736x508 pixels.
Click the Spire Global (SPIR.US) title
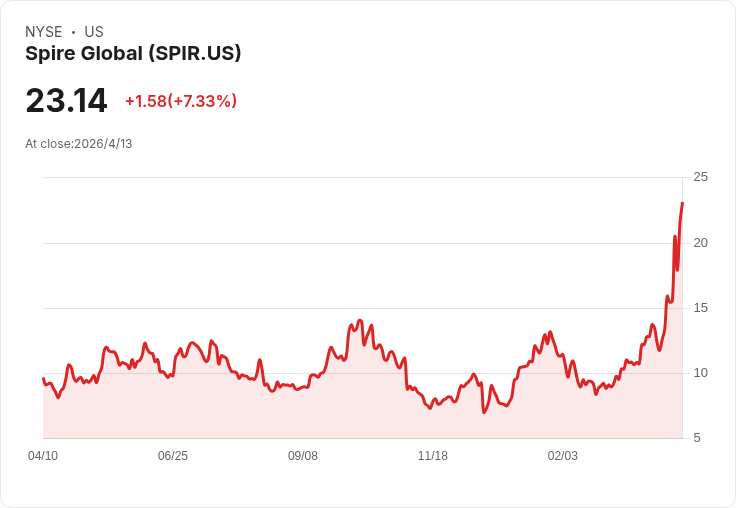pos(133,54)
